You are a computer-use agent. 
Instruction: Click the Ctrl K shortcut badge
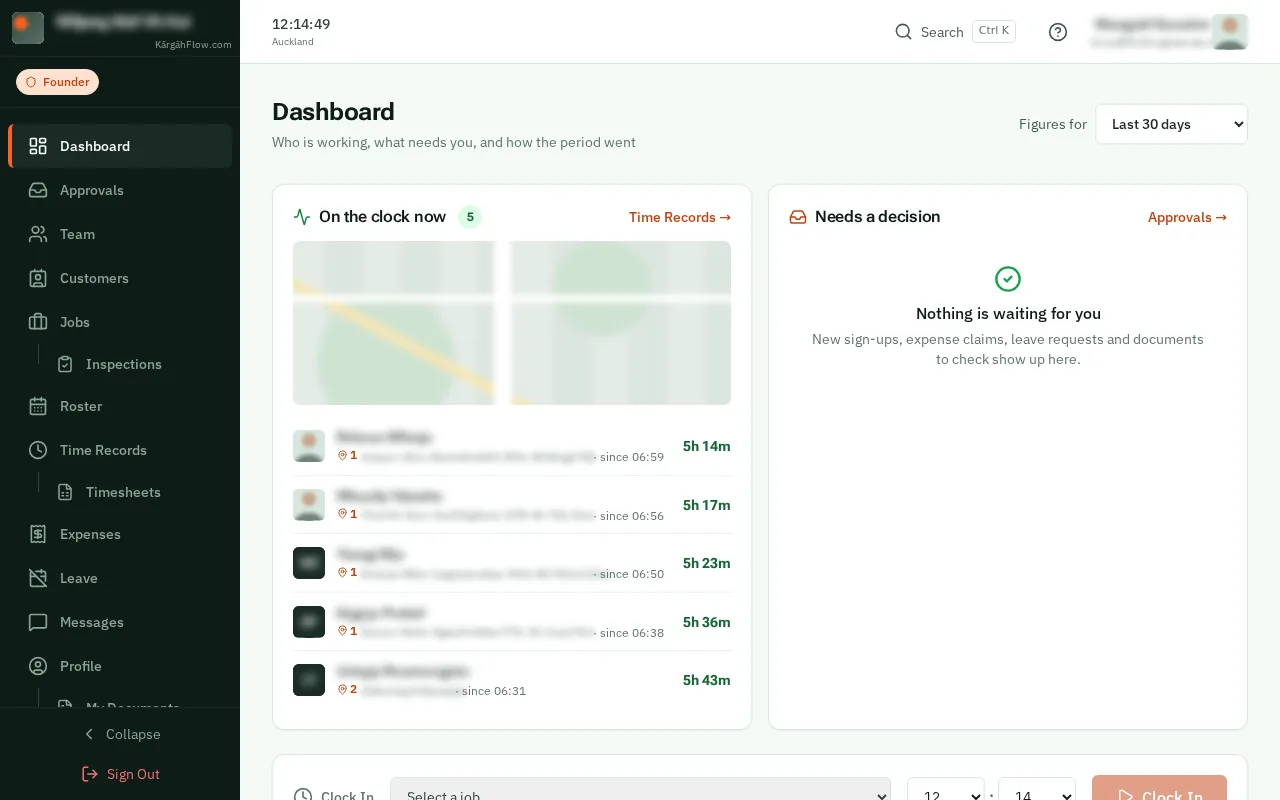(x=994, y=31)
